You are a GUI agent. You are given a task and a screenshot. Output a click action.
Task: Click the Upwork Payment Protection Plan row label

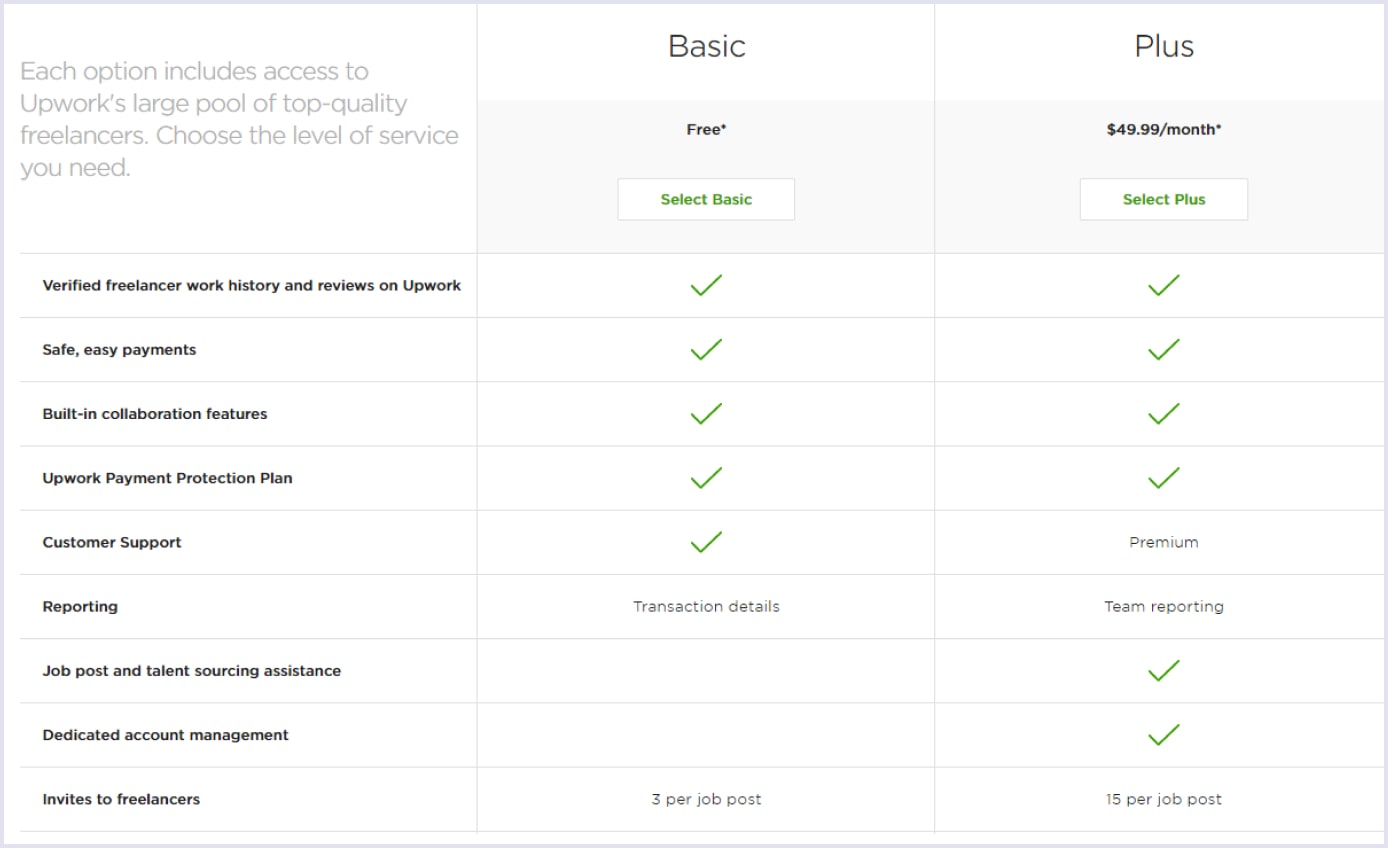167,478
